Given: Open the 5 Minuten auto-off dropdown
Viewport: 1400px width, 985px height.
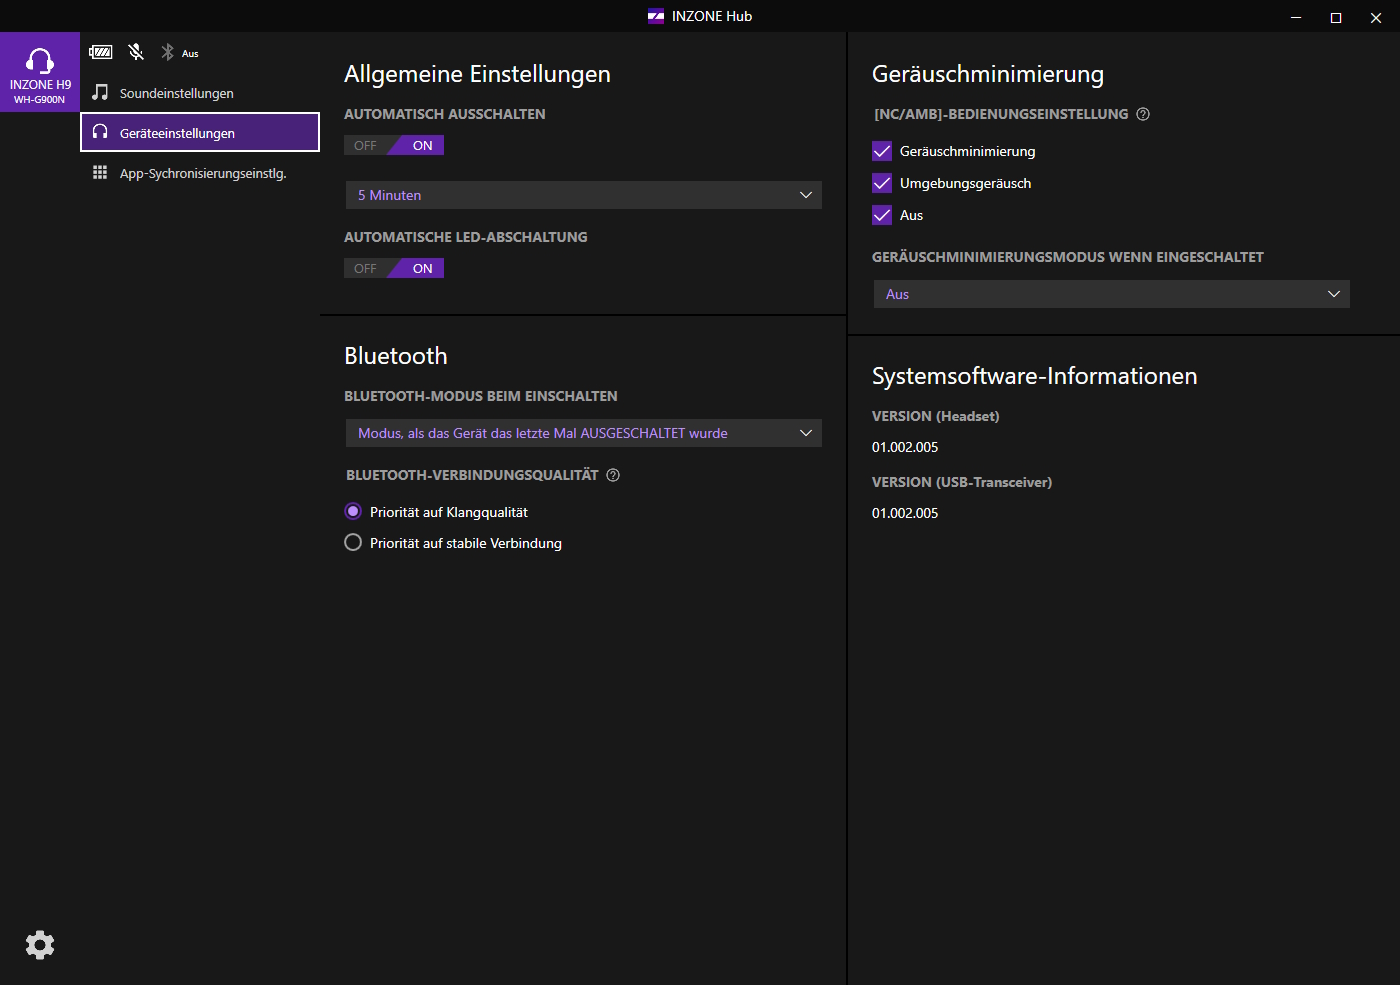Looking at the screenshot, I should point(584,195).
